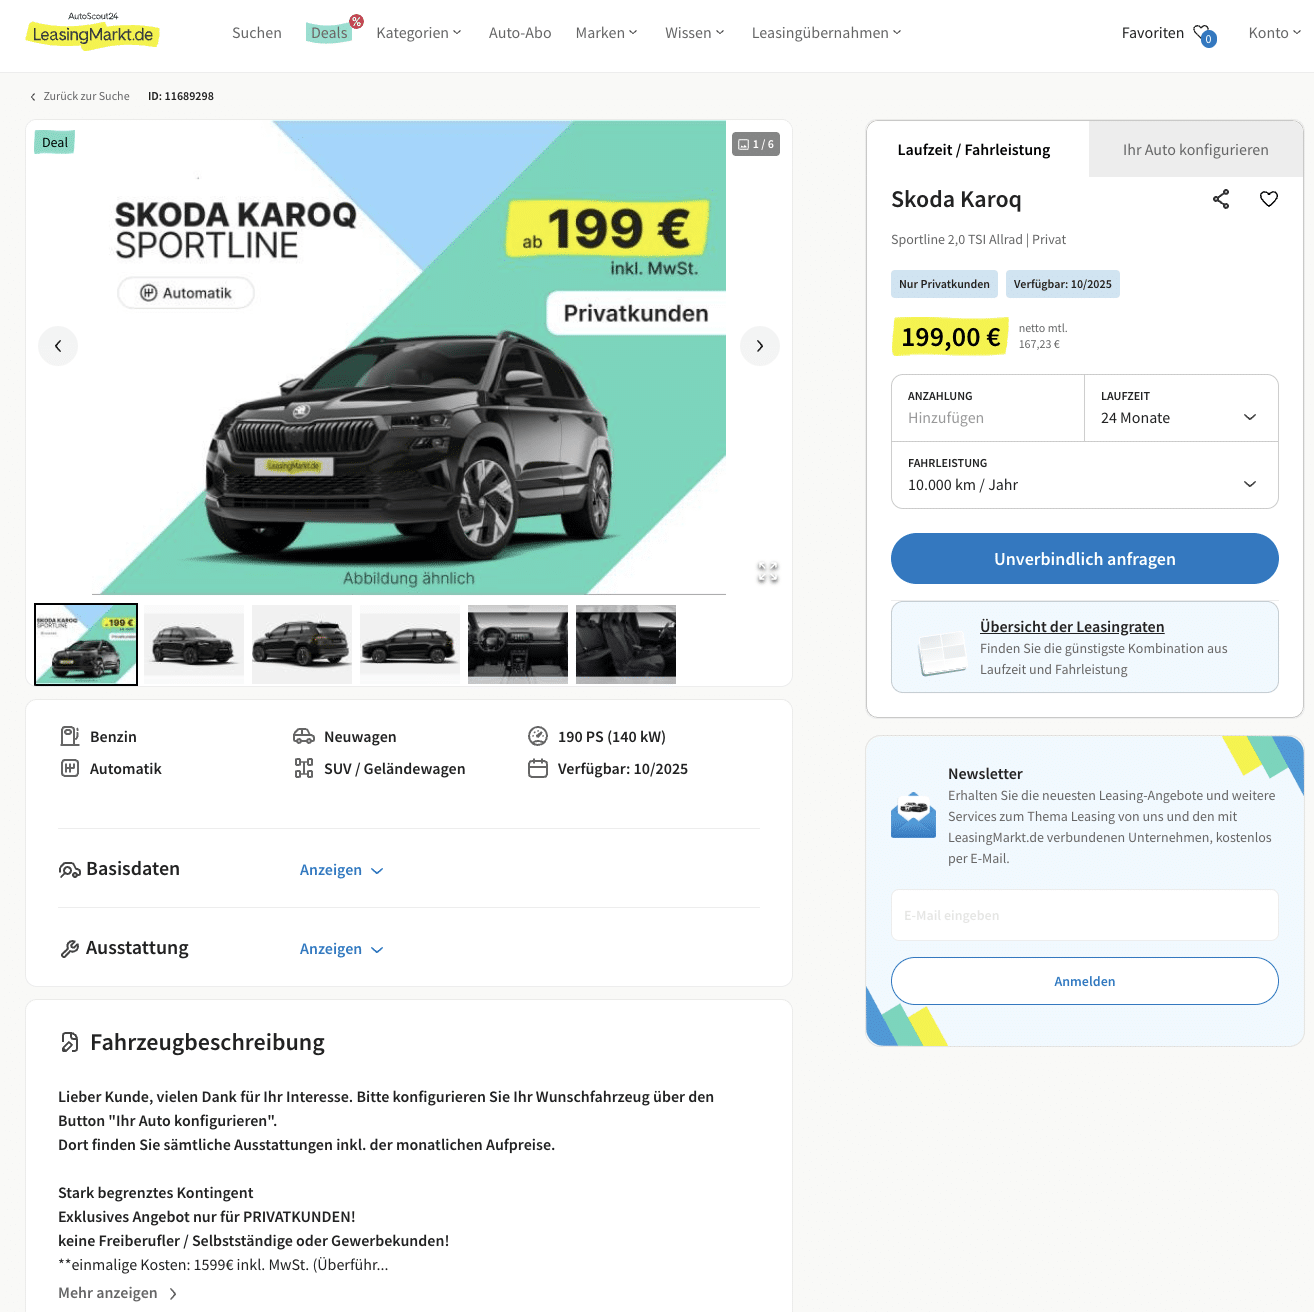Show previous image with left arrow
Viewport: 1314px width, 1312px height.
coord(58,346)
